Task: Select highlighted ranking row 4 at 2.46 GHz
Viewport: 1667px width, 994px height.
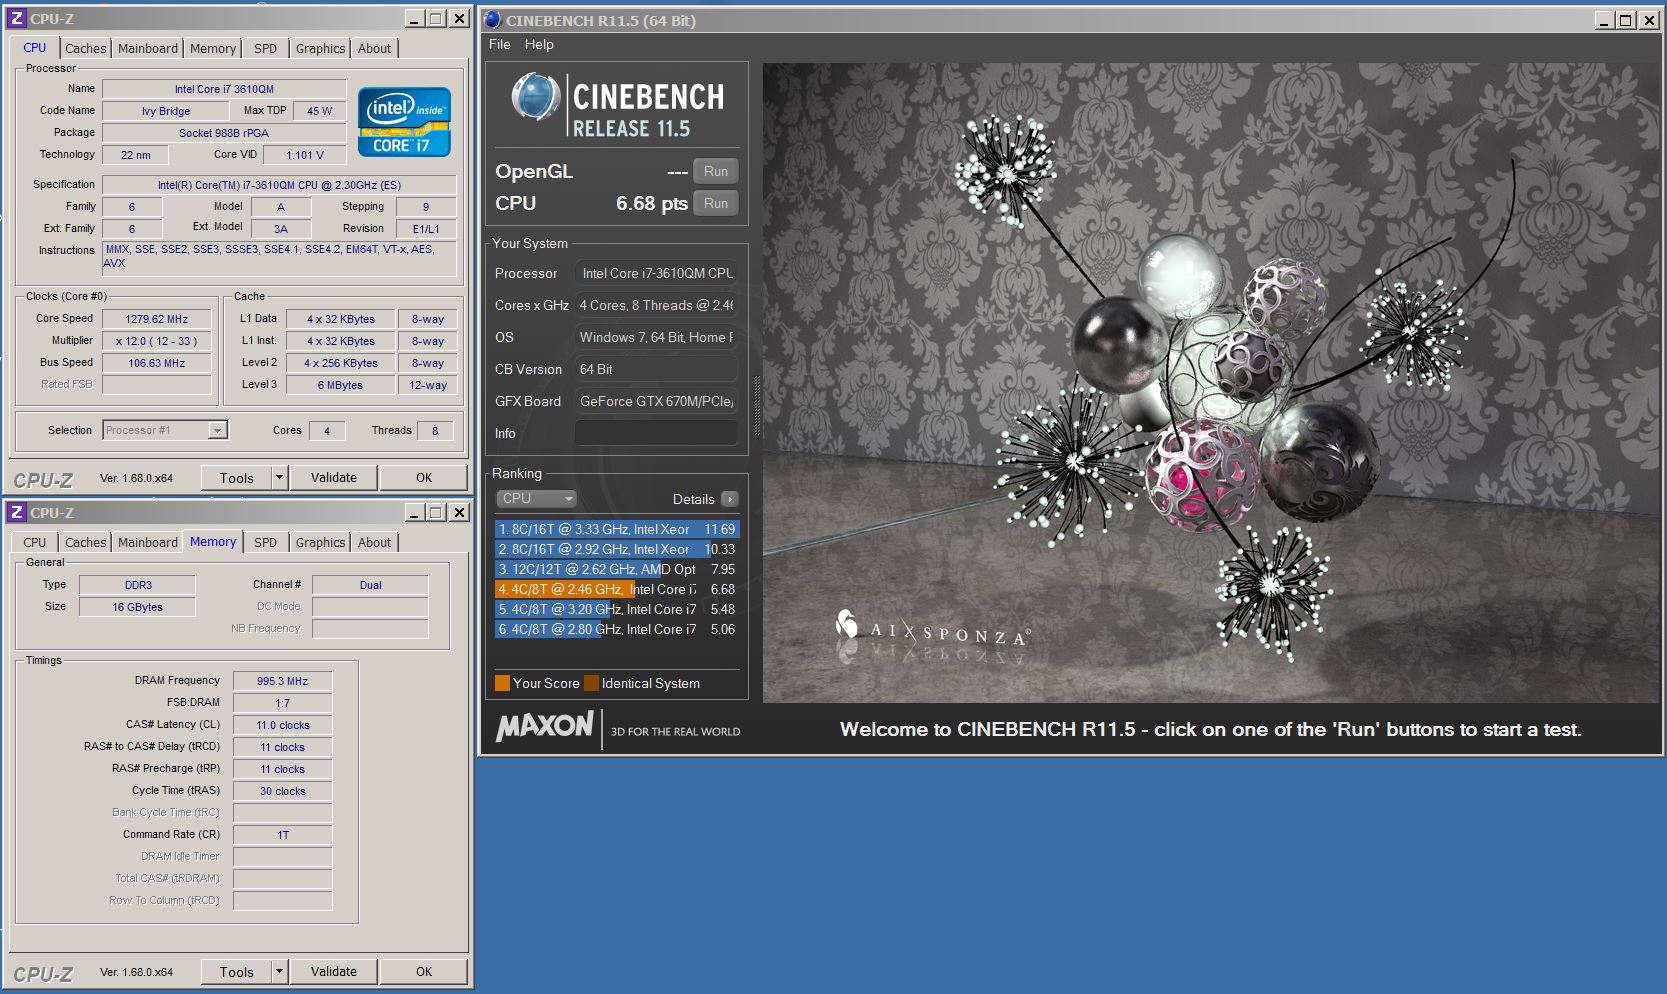Action: [617, 589]
